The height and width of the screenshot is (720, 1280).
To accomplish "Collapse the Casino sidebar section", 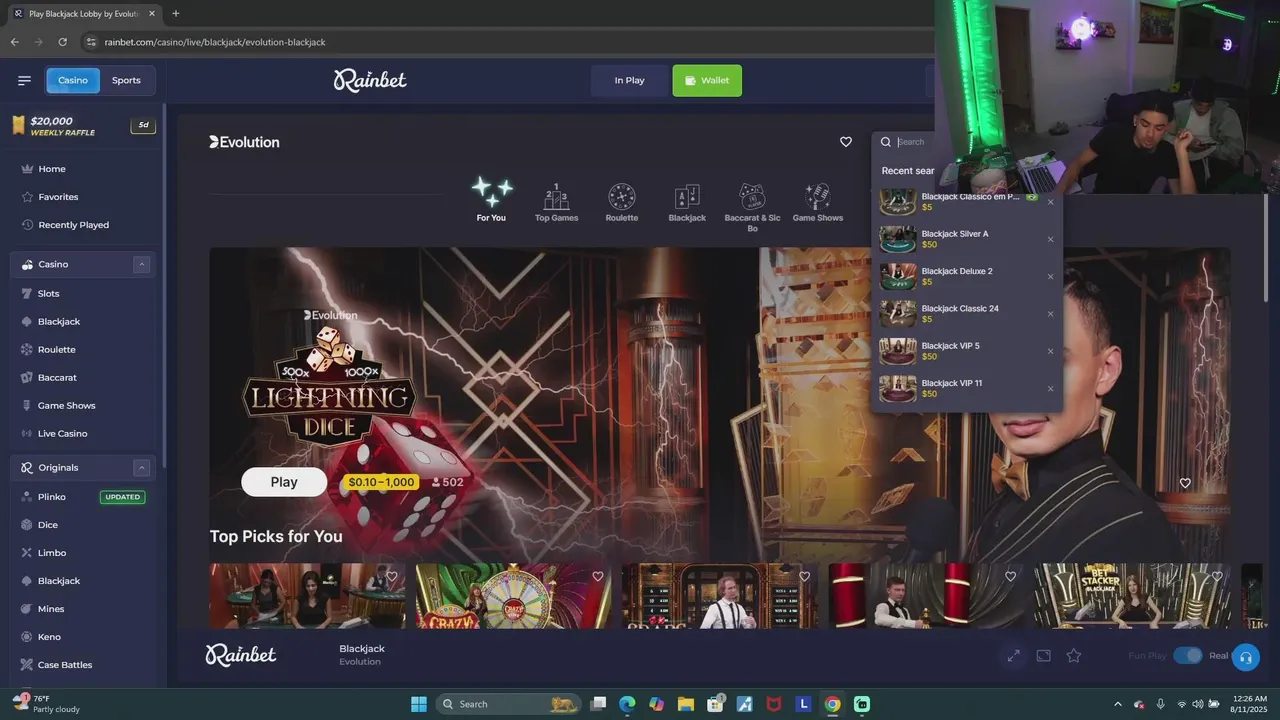I will click(142, 264).
